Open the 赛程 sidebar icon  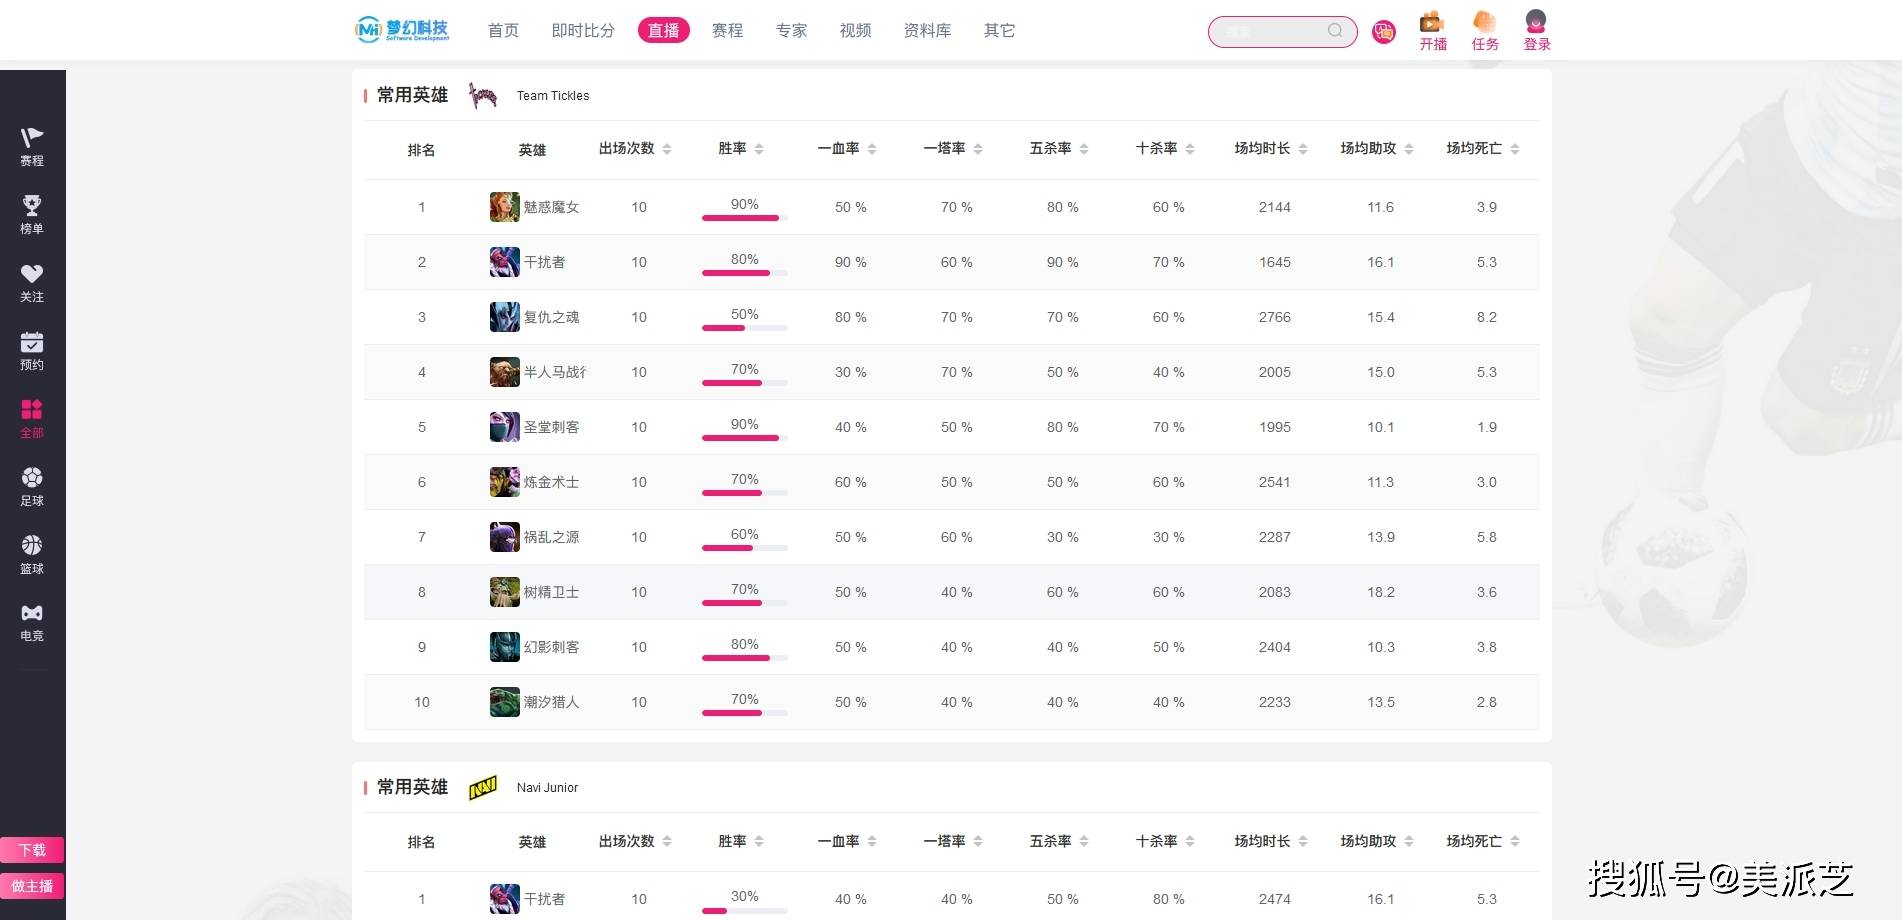tap(31, 145)
